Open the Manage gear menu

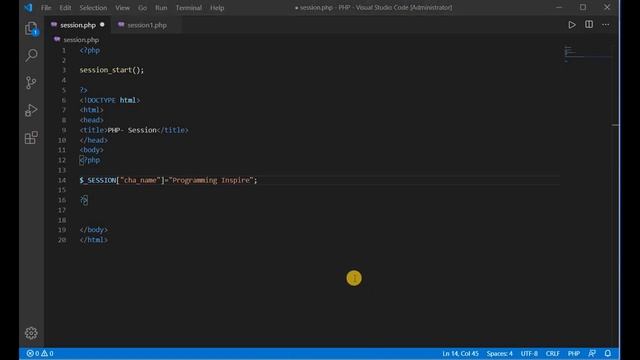pos(31,333)
